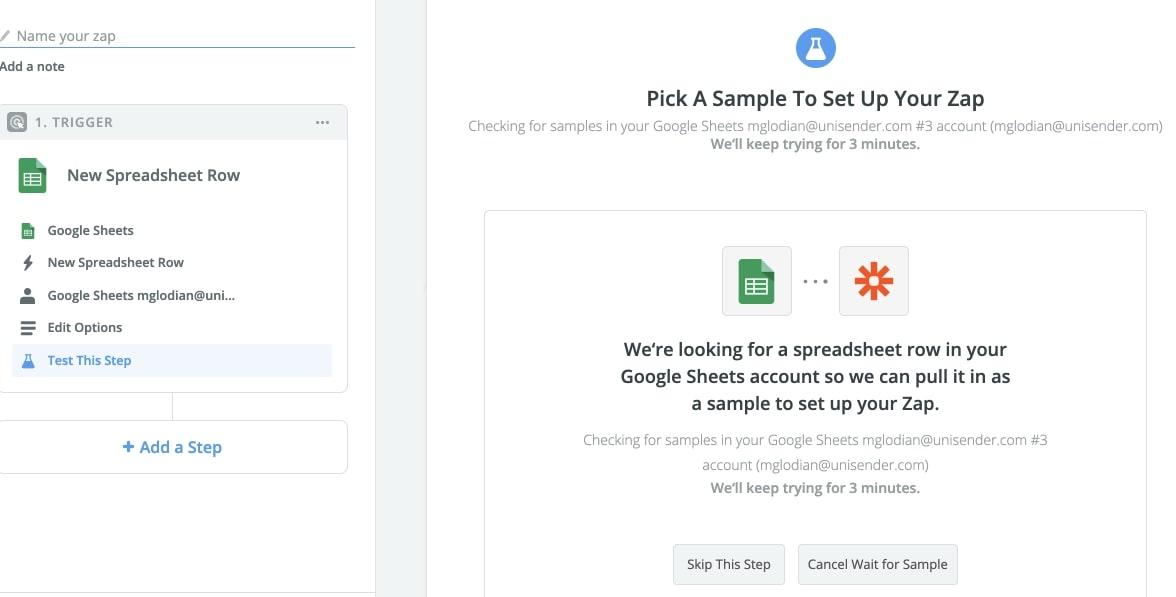Click the trigger step icon beside 1. TRIGGER
Screen dimensions: 1176x597
(16, 122)
